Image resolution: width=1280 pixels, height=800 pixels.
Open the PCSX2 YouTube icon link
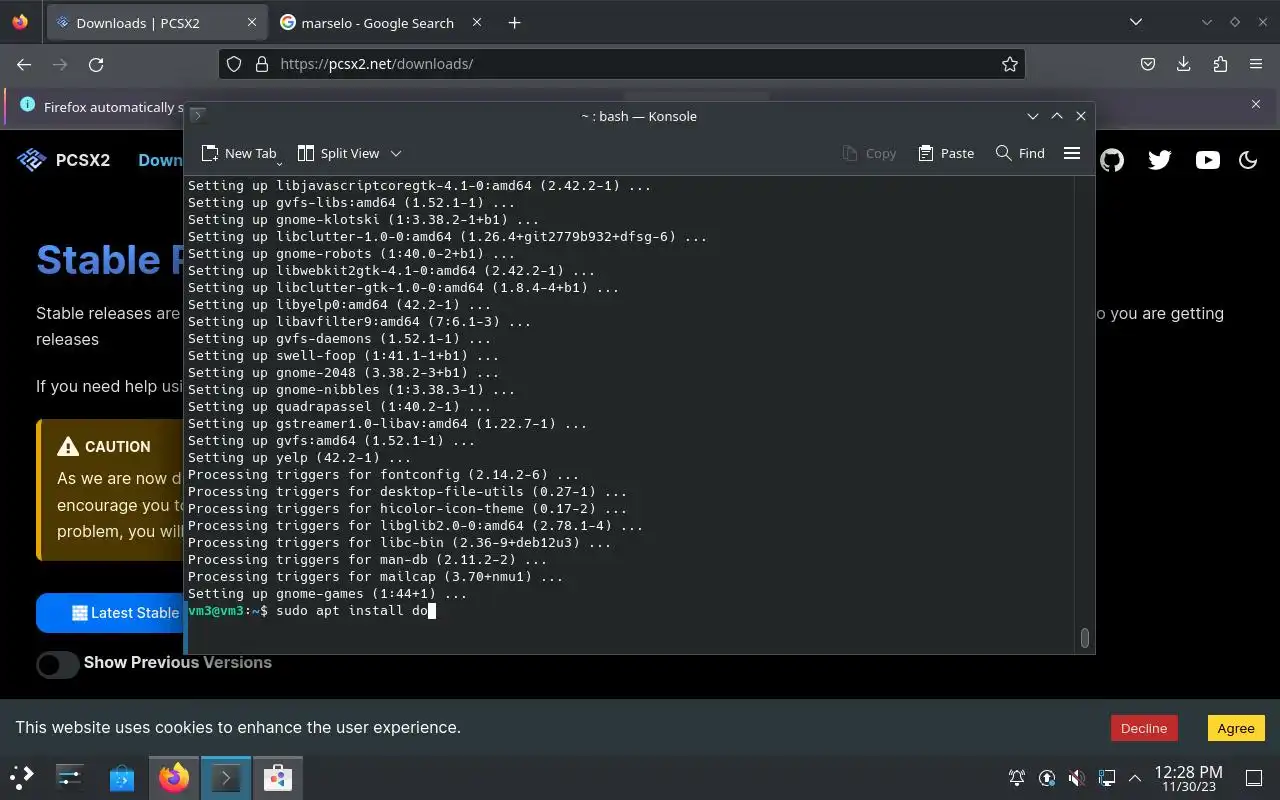(1208, 160)
